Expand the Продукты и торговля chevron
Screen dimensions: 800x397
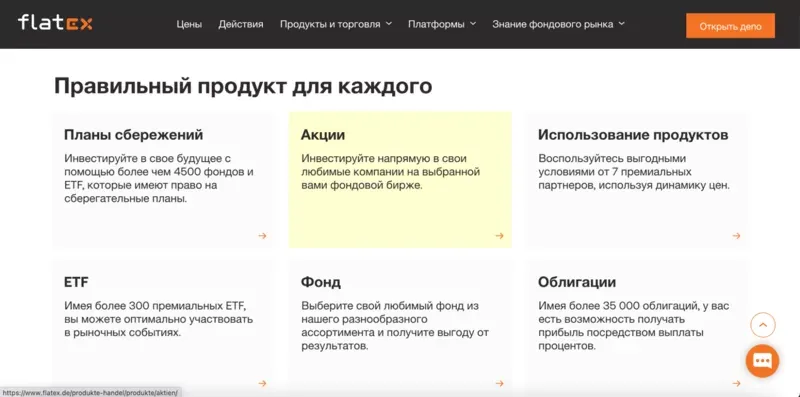coord(389,23)
